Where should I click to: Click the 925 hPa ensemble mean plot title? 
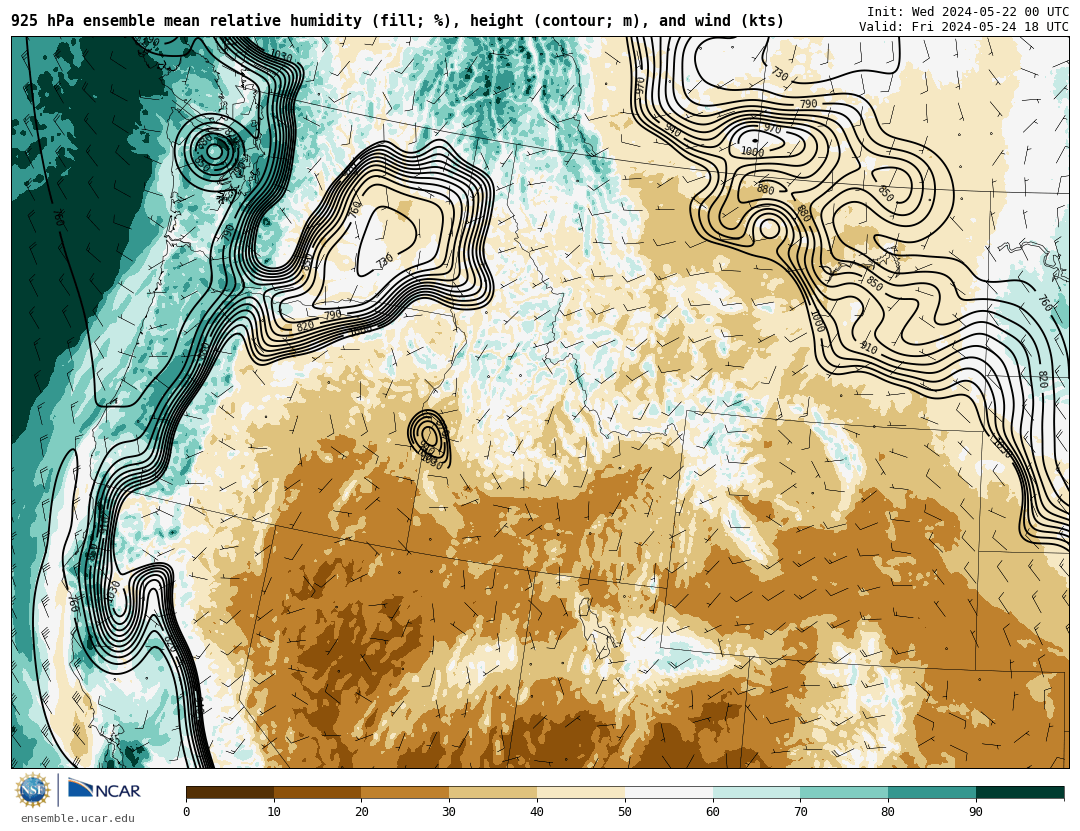397,21
